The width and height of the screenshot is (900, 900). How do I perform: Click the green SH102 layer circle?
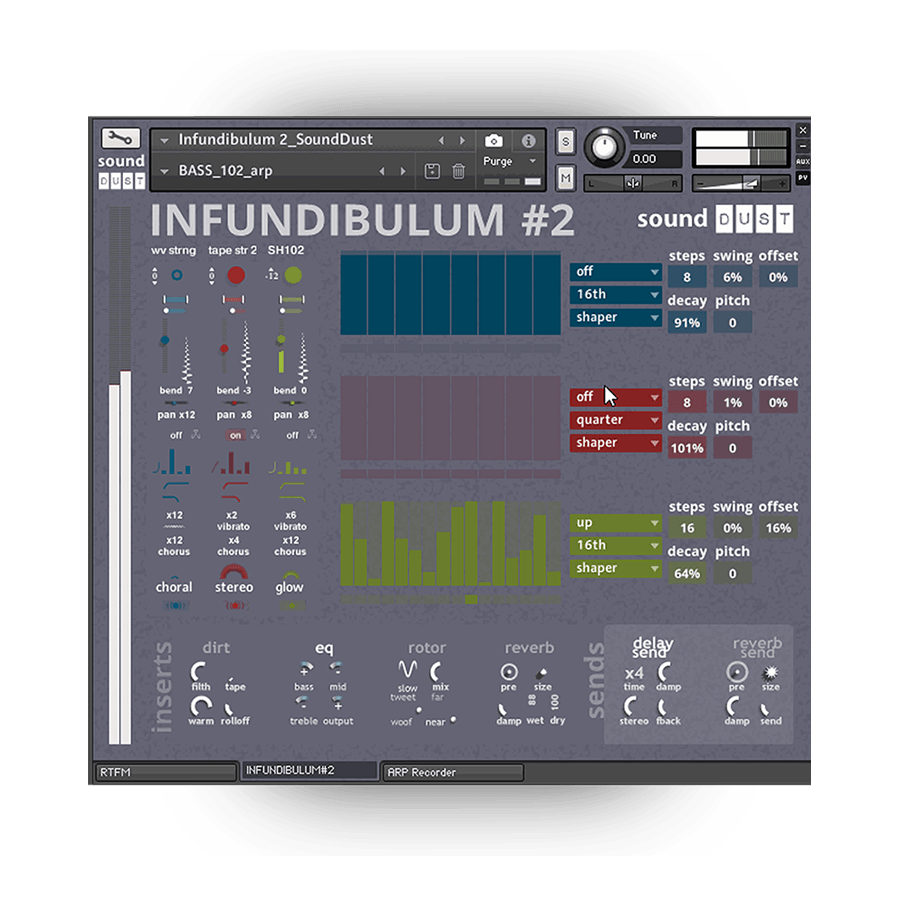(x=293, y=275)
